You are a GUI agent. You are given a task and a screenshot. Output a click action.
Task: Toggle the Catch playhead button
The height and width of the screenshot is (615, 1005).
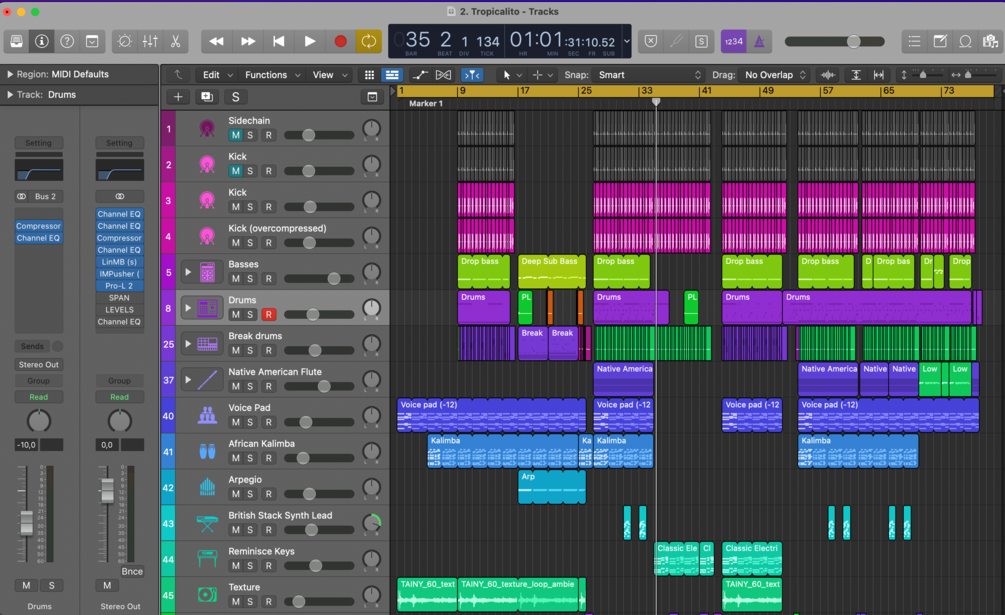[x=472, y=75]
